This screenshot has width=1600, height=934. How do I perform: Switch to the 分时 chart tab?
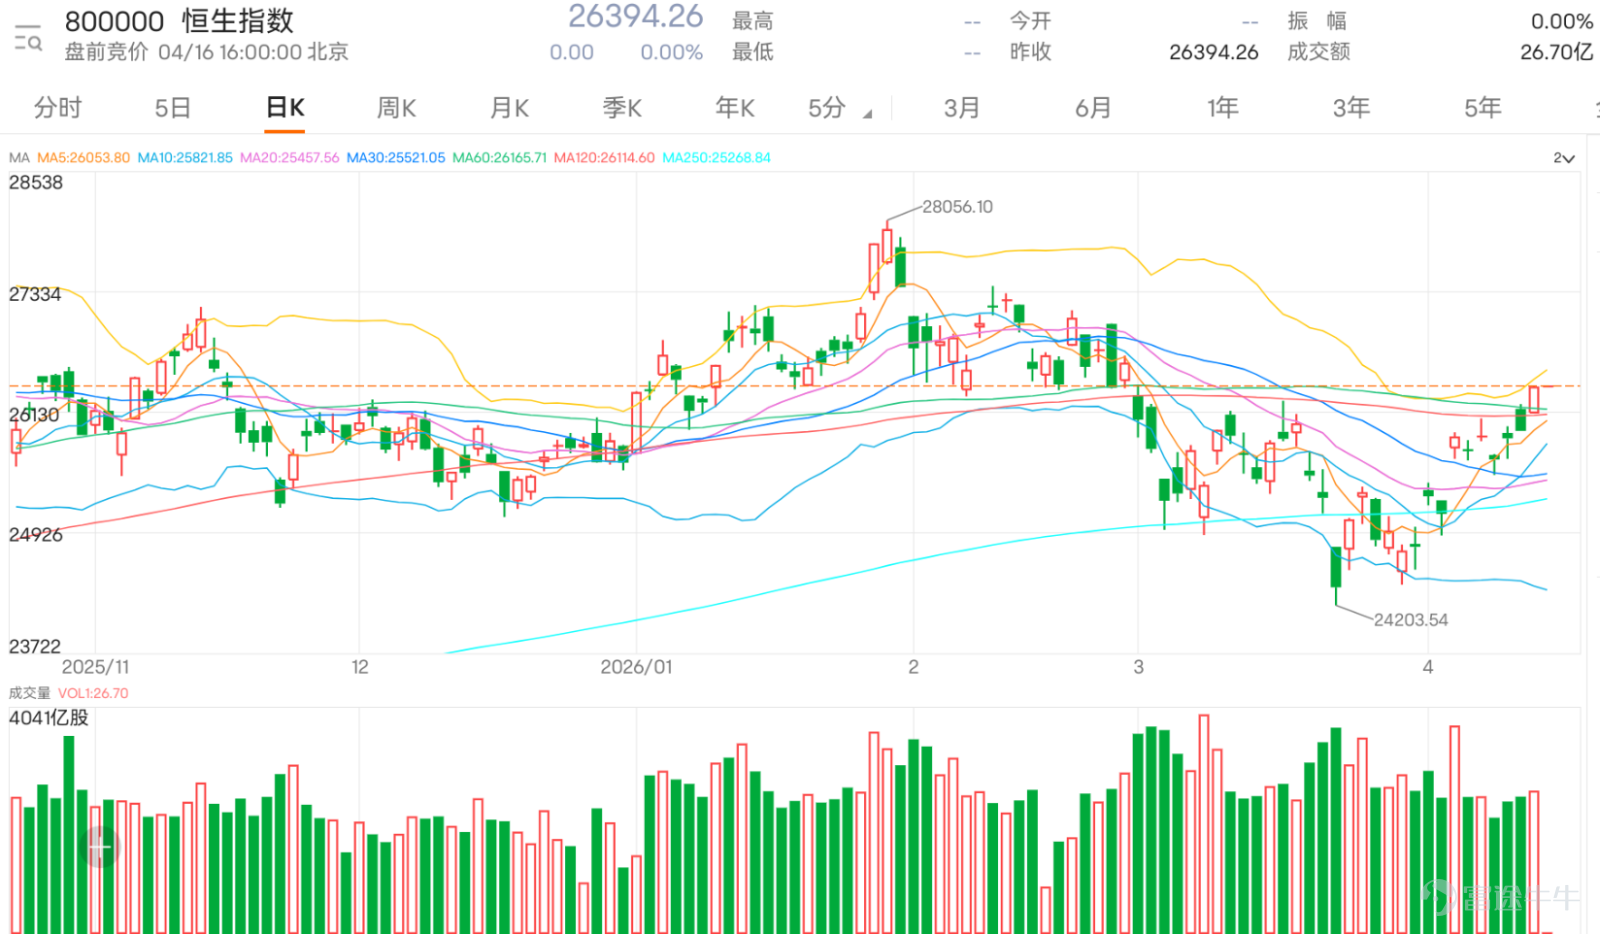coord(58,108)
